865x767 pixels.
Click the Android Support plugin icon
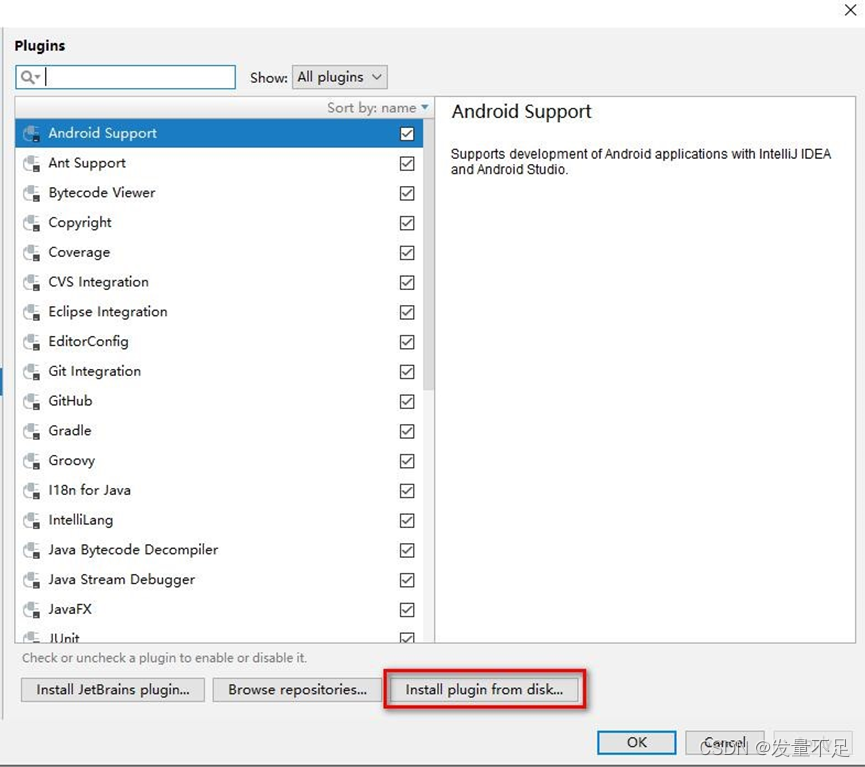click(x=31, y=134)
